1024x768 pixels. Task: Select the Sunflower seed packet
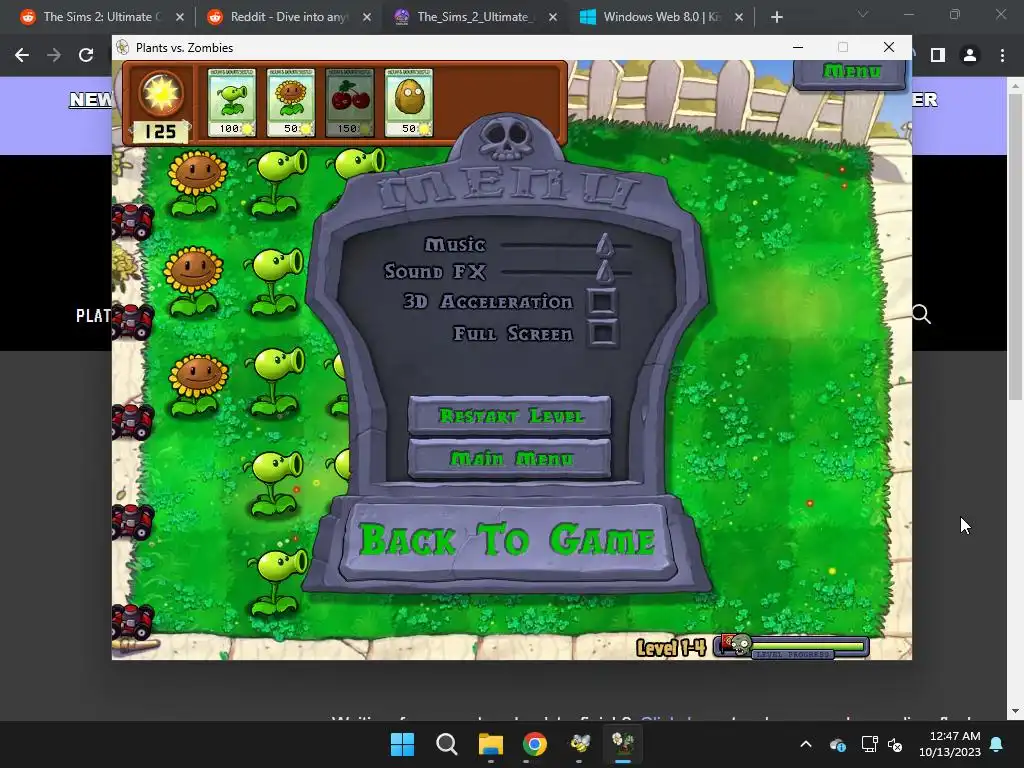pos(291,102)
